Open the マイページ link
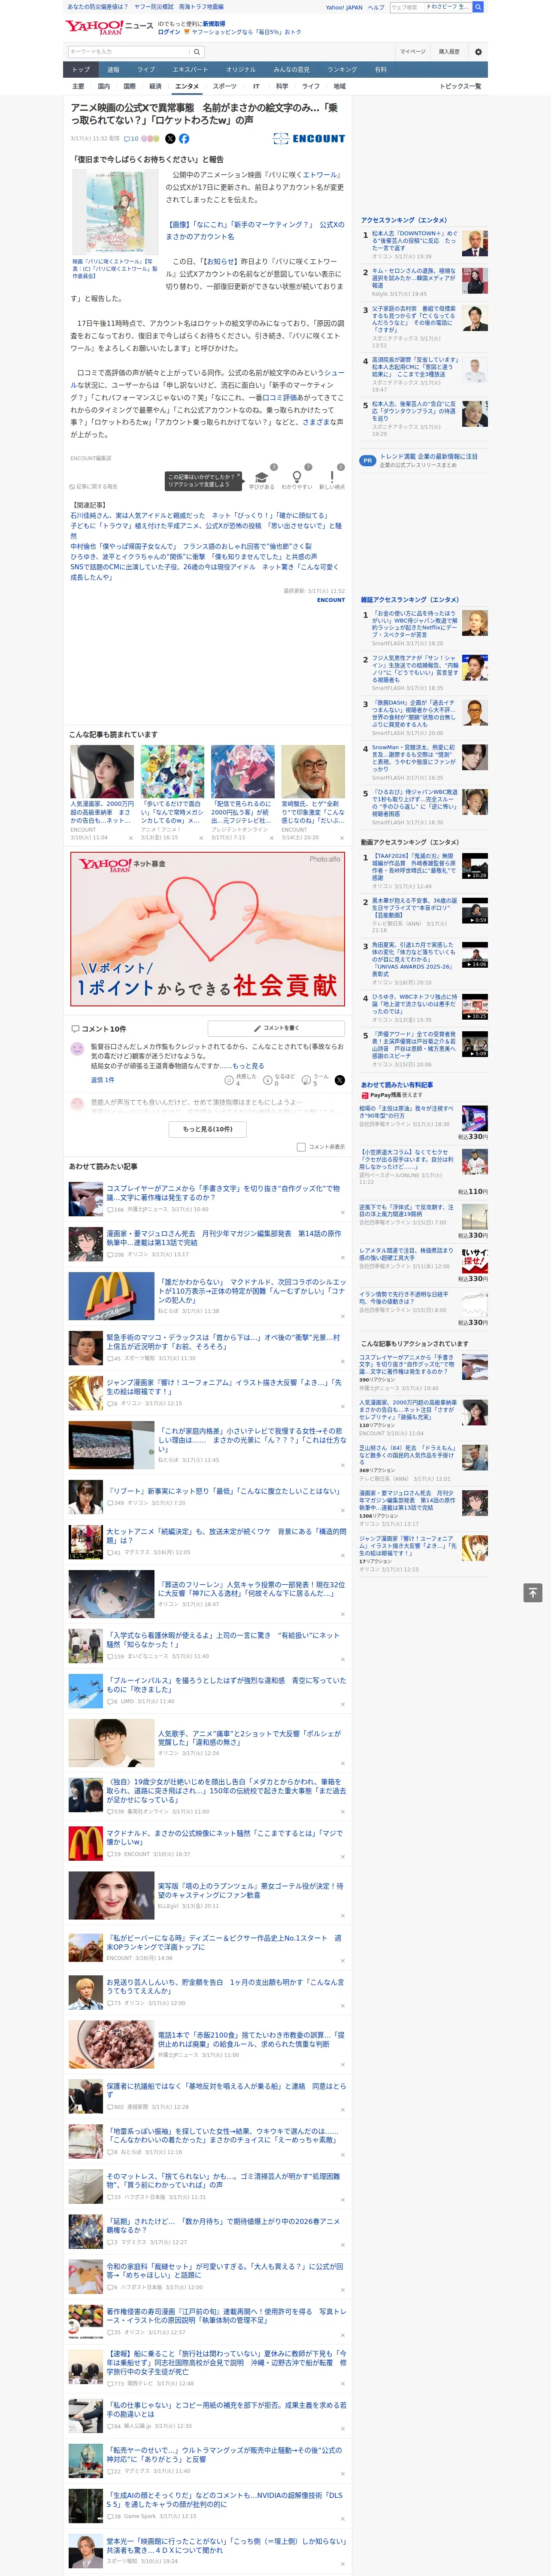This screenshot has width=551, height=2576. (413, 52)
